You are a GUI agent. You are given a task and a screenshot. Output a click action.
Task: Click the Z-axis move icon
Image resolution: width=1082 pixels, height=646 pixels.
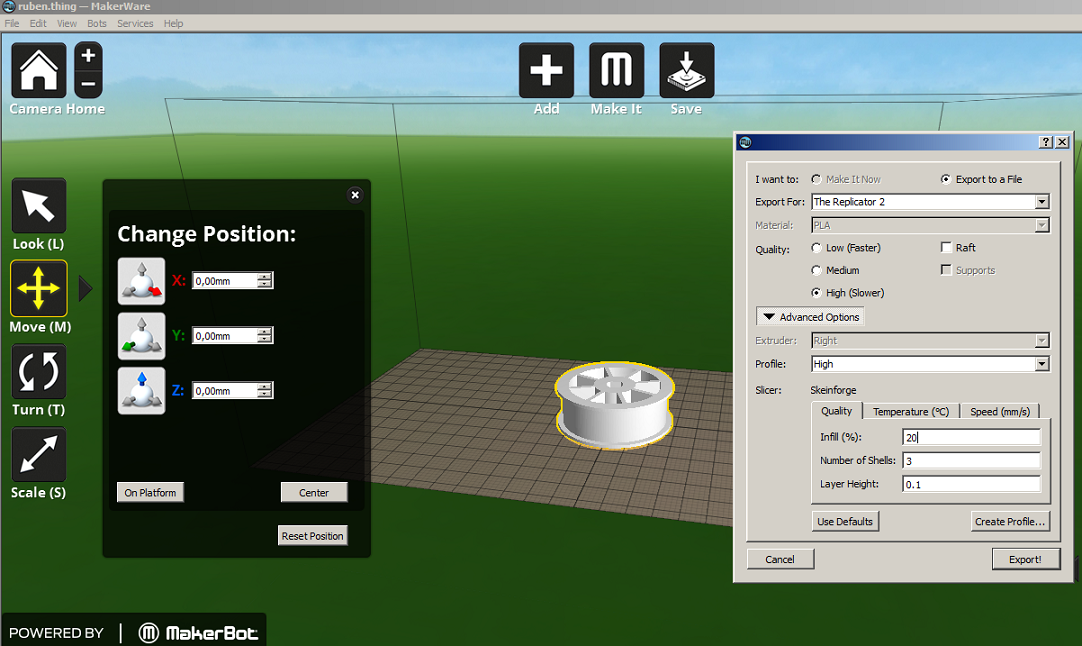[x=141, y=391]
